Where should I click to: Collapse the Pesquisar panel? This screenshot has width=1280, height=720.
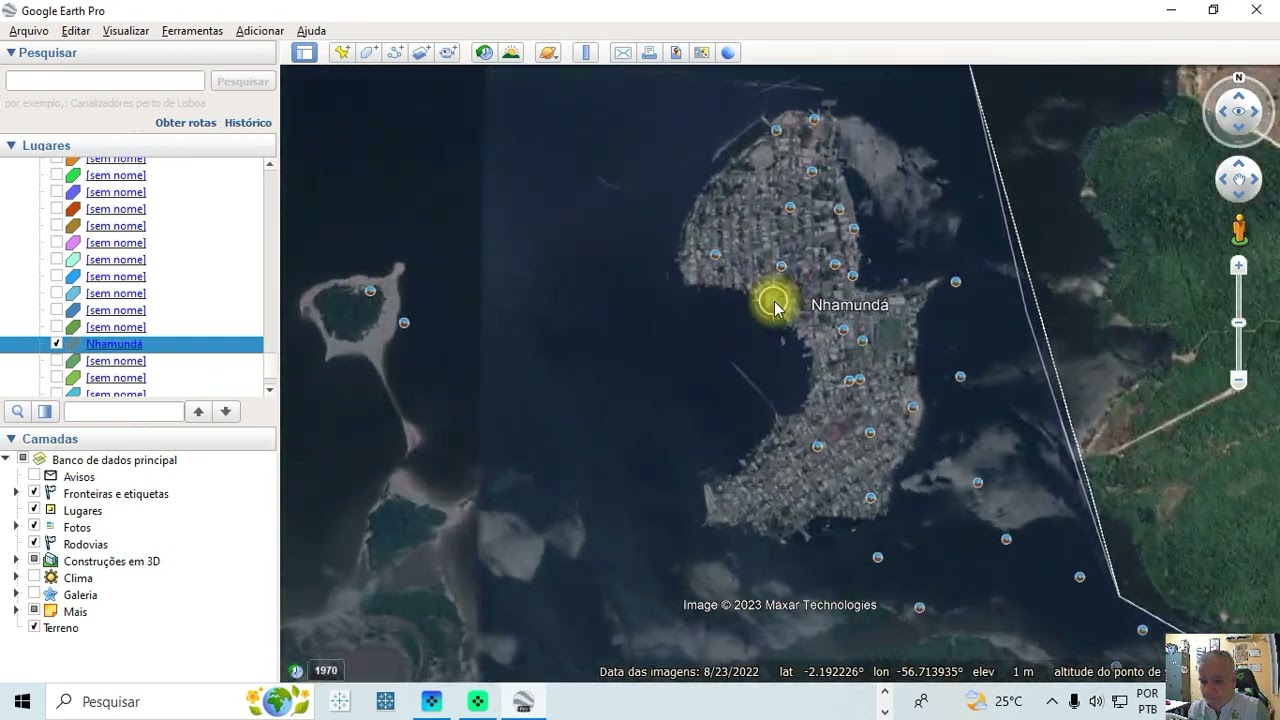click(11, 53)
